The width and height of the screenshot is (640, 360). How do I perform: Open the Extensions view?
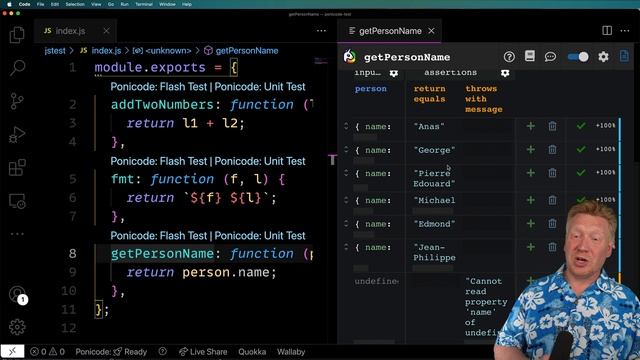(17, 168)
